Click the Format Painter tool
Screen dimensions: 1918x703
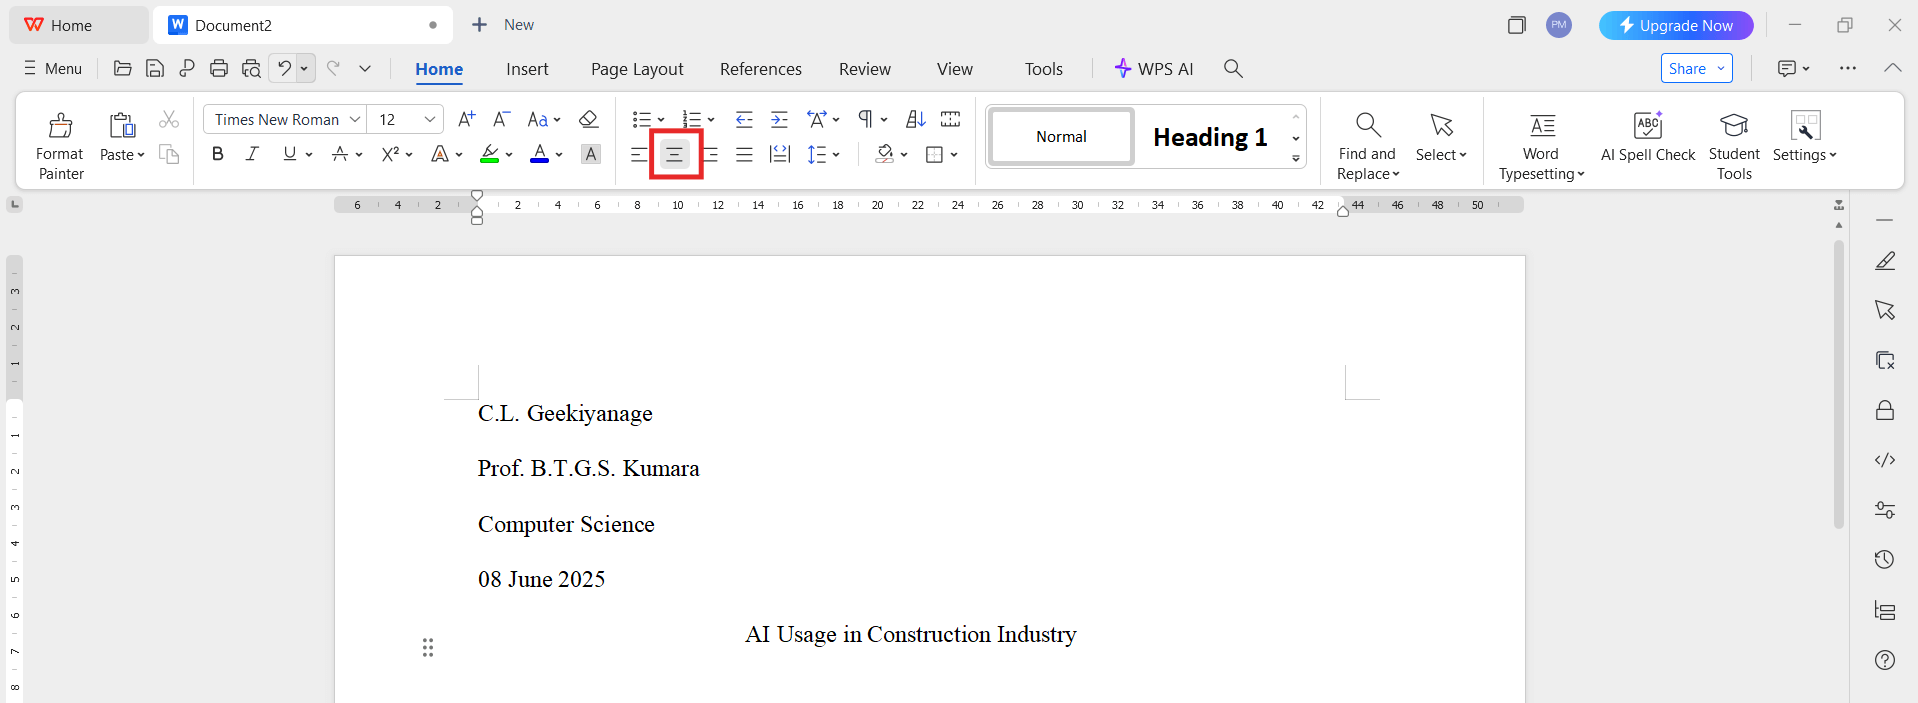[x=60, y=145]
